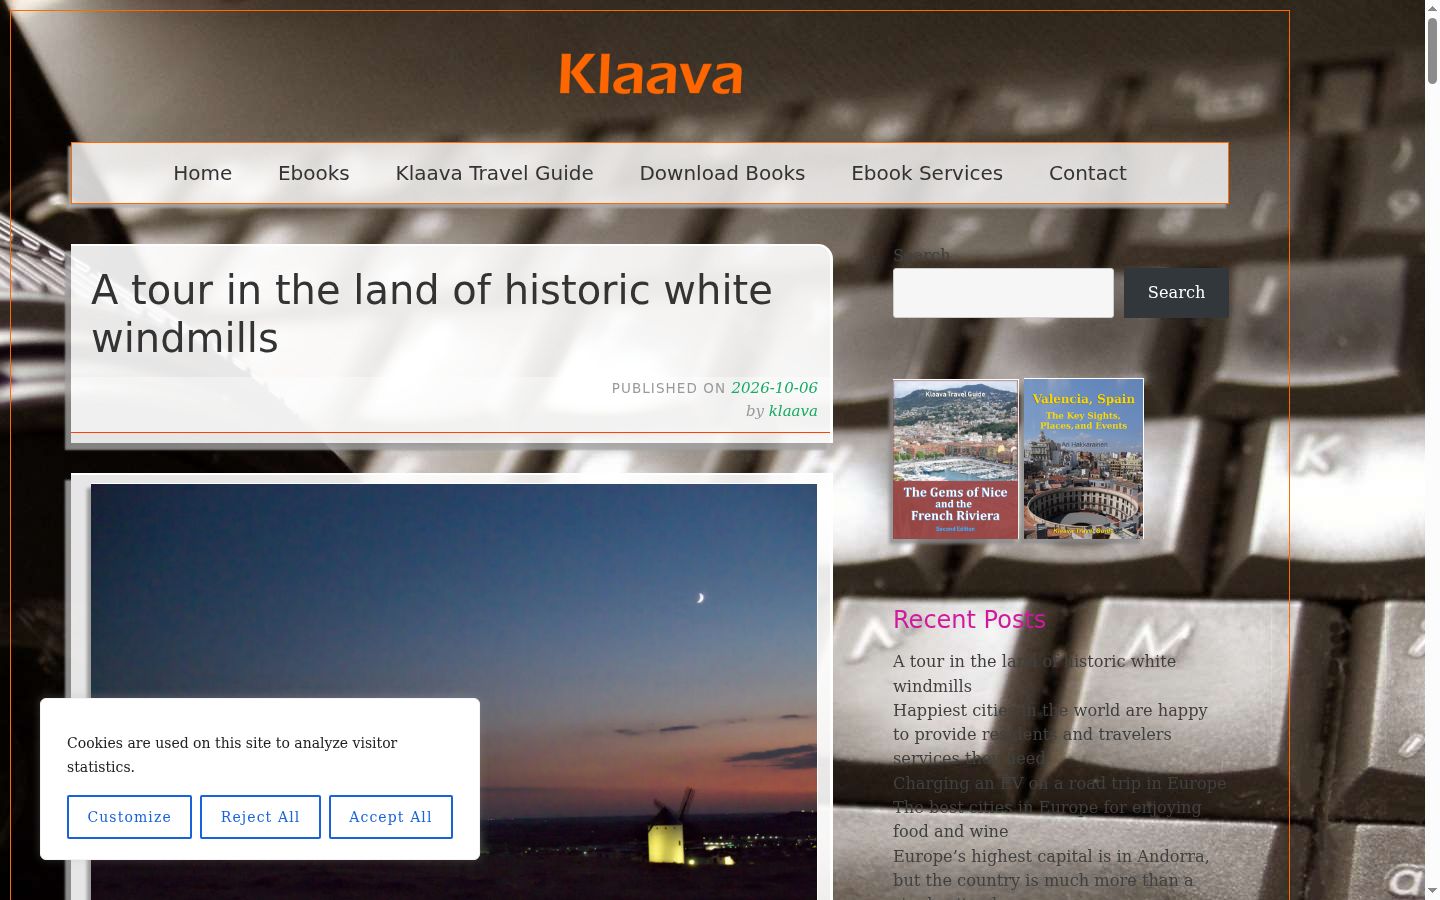Click the Search button
This screenshot has height=900, width=1440.
click(1176, 293)
